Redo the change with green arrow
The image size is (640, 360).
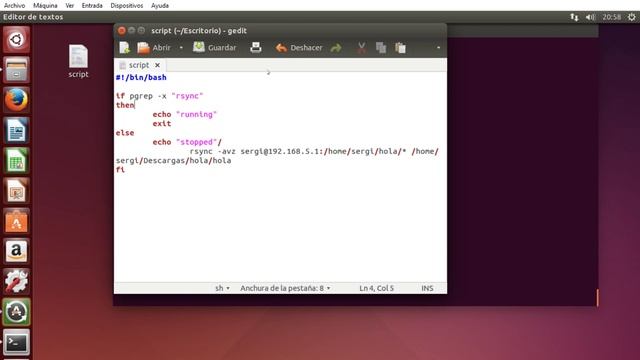[336, 48]
